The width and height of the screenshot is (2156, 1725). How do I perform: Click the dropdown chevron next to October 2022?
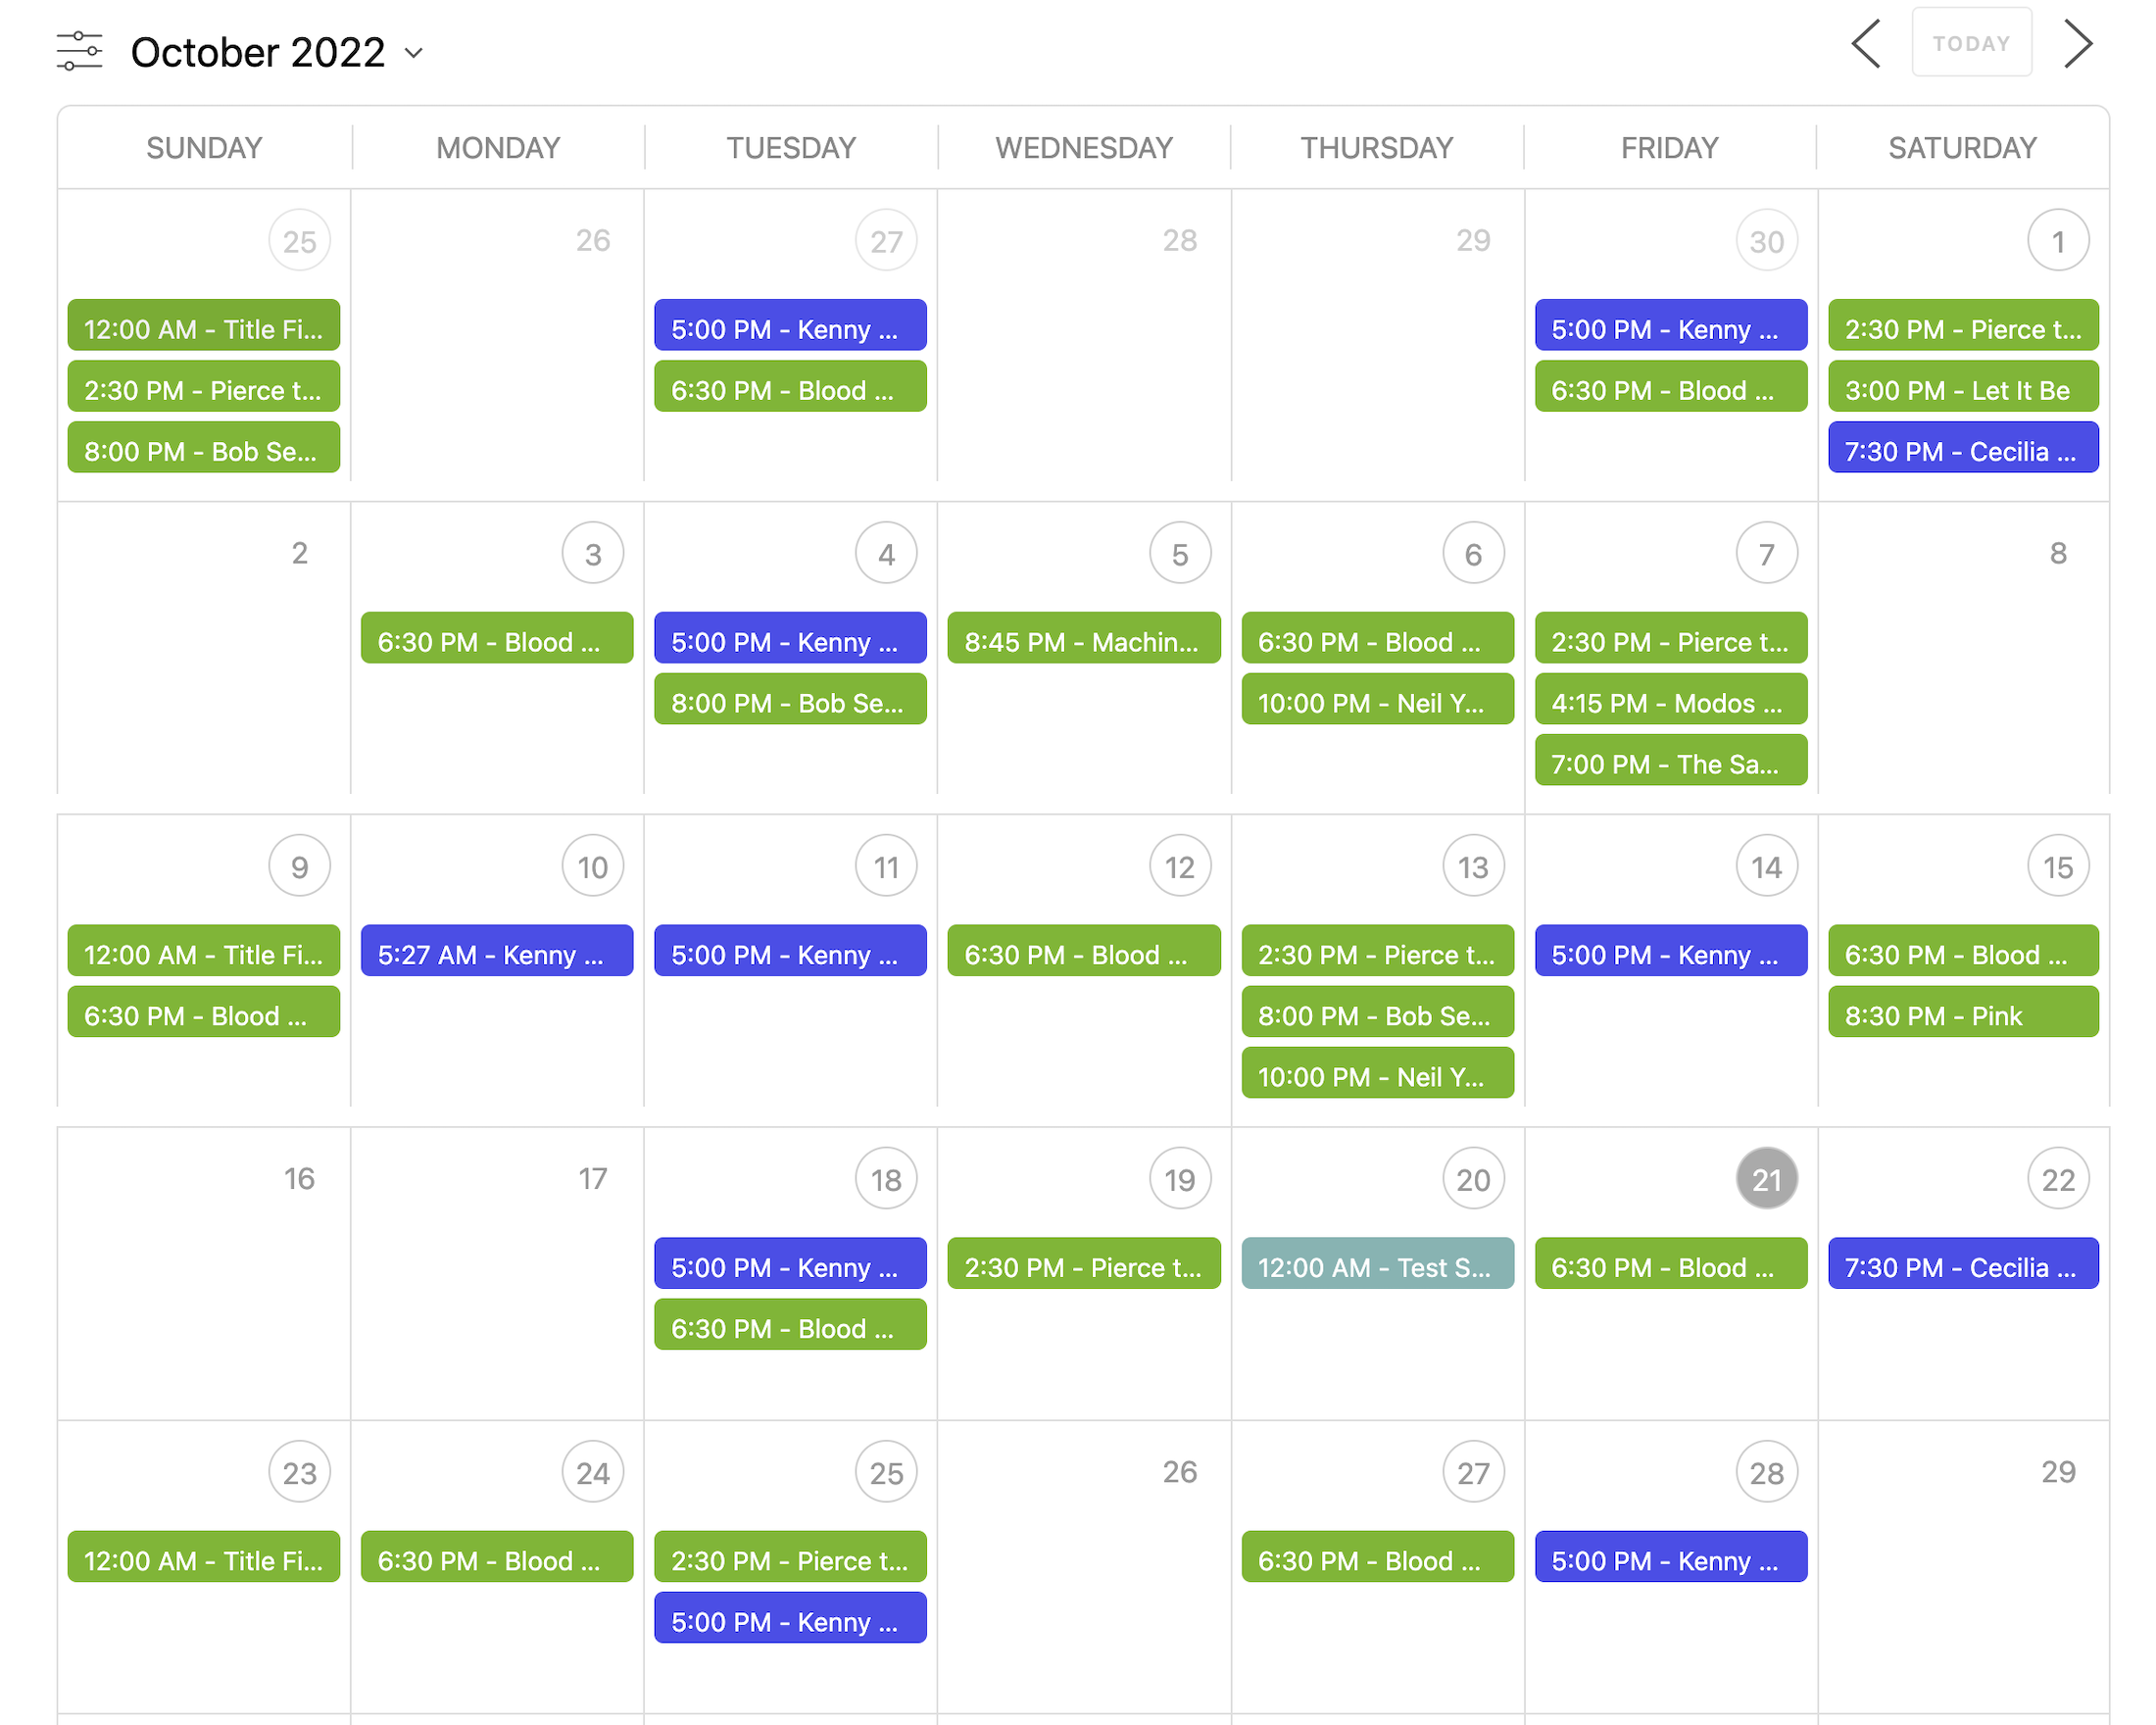(x=417, y=53)
